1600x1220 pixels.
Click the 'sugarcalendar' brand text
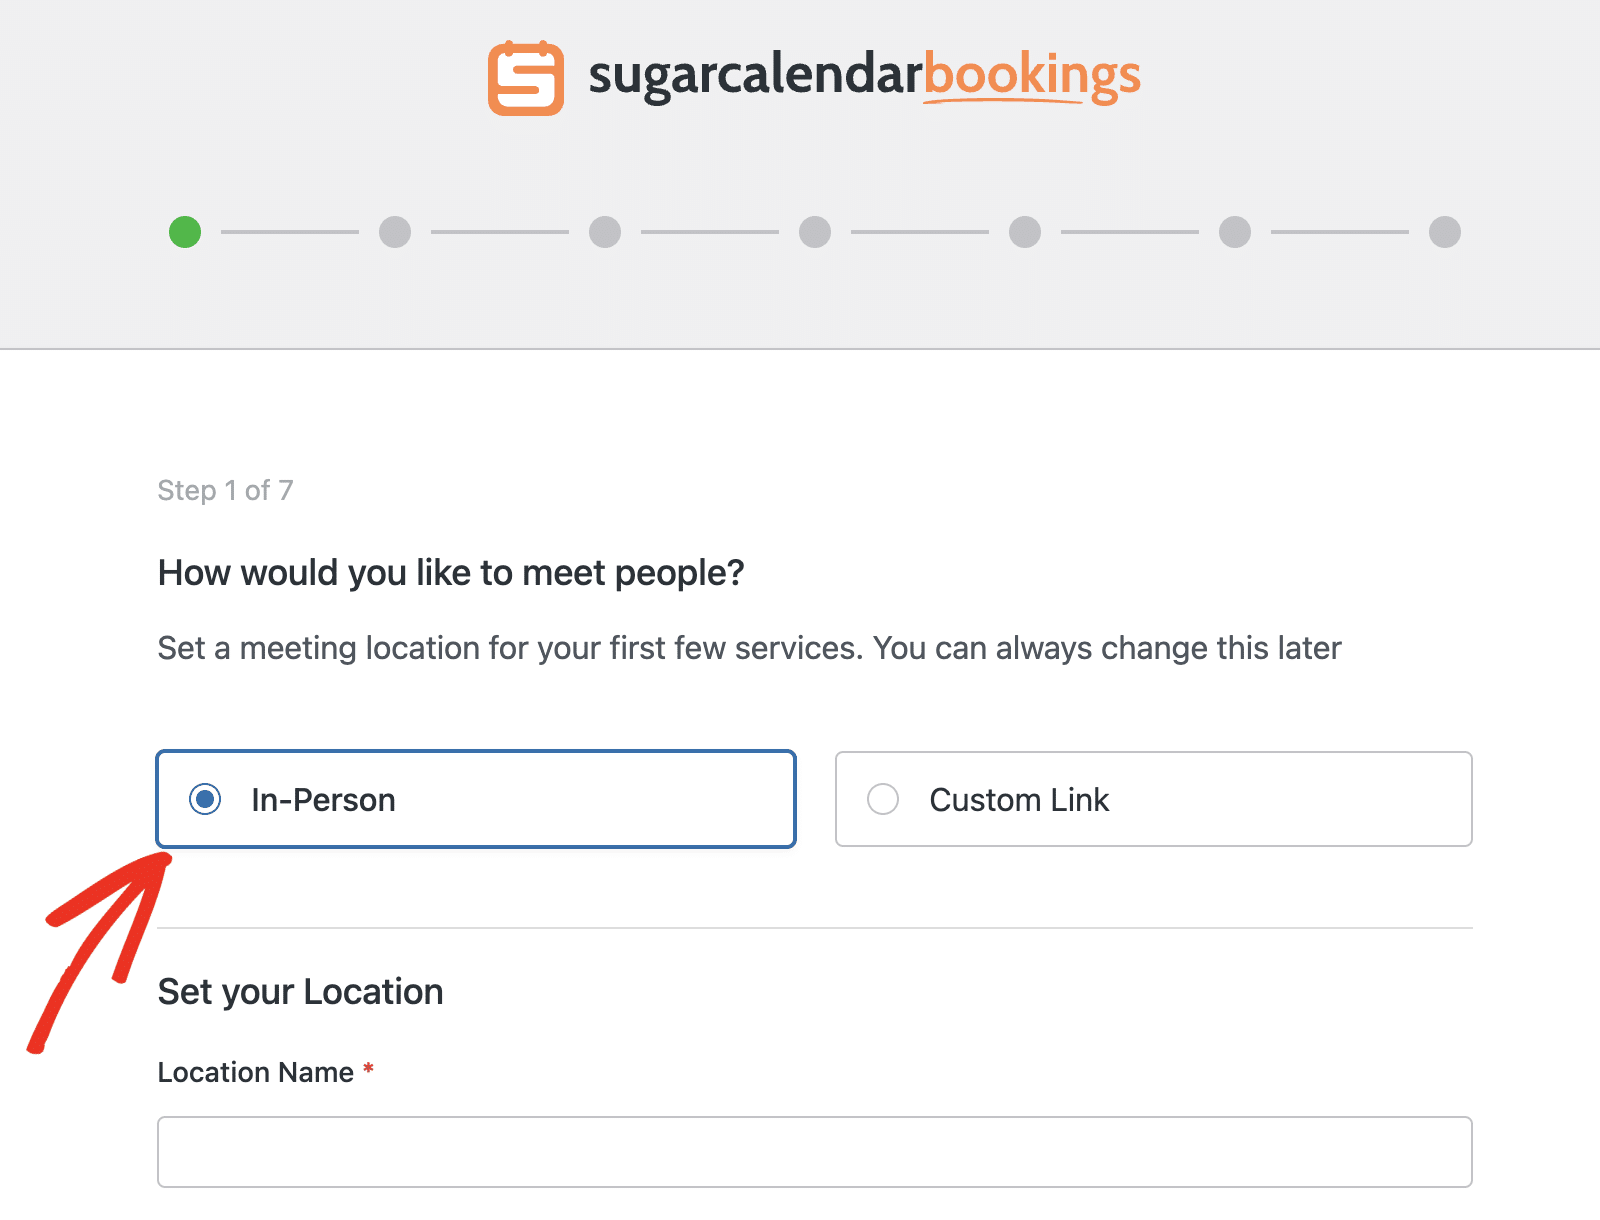click(x=752, y=75)
